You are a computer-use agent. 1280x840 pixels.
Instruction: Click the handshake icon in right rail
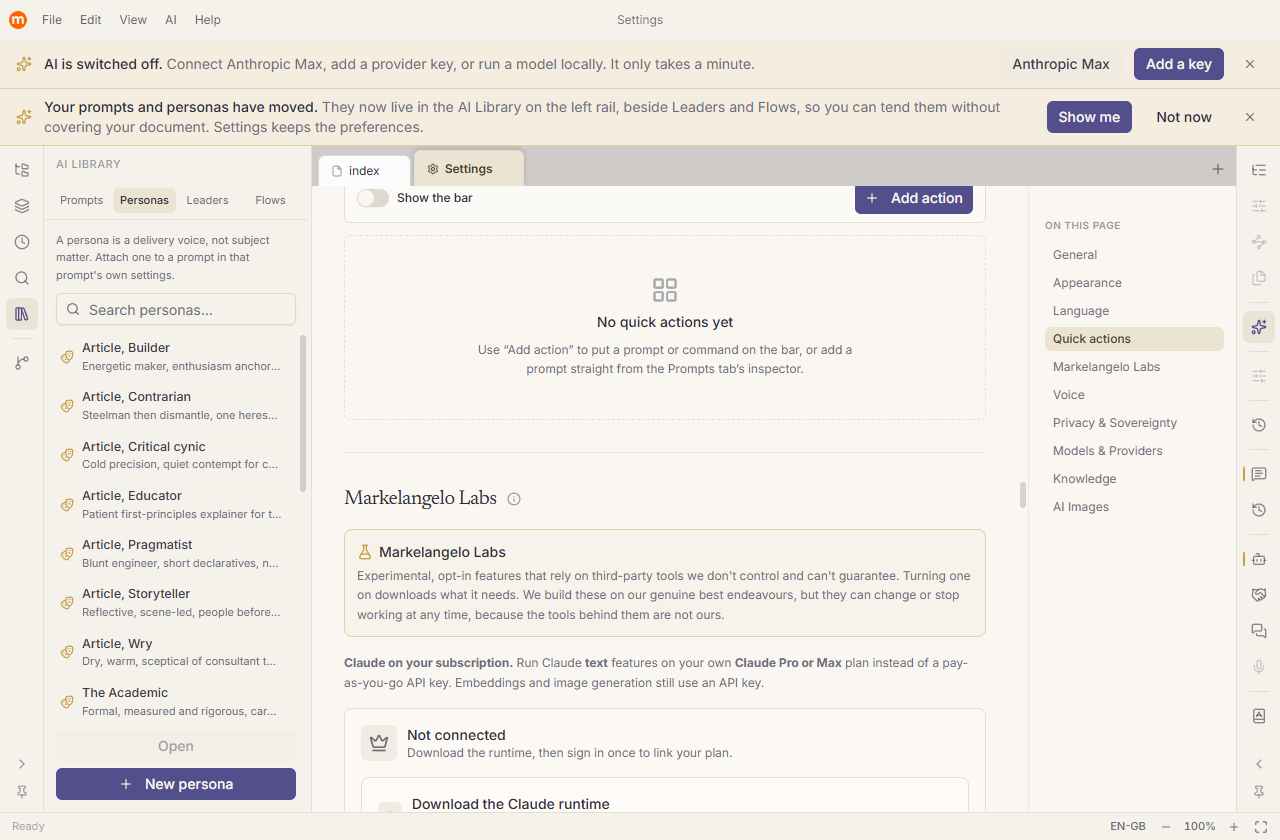tap(1259, 595)
